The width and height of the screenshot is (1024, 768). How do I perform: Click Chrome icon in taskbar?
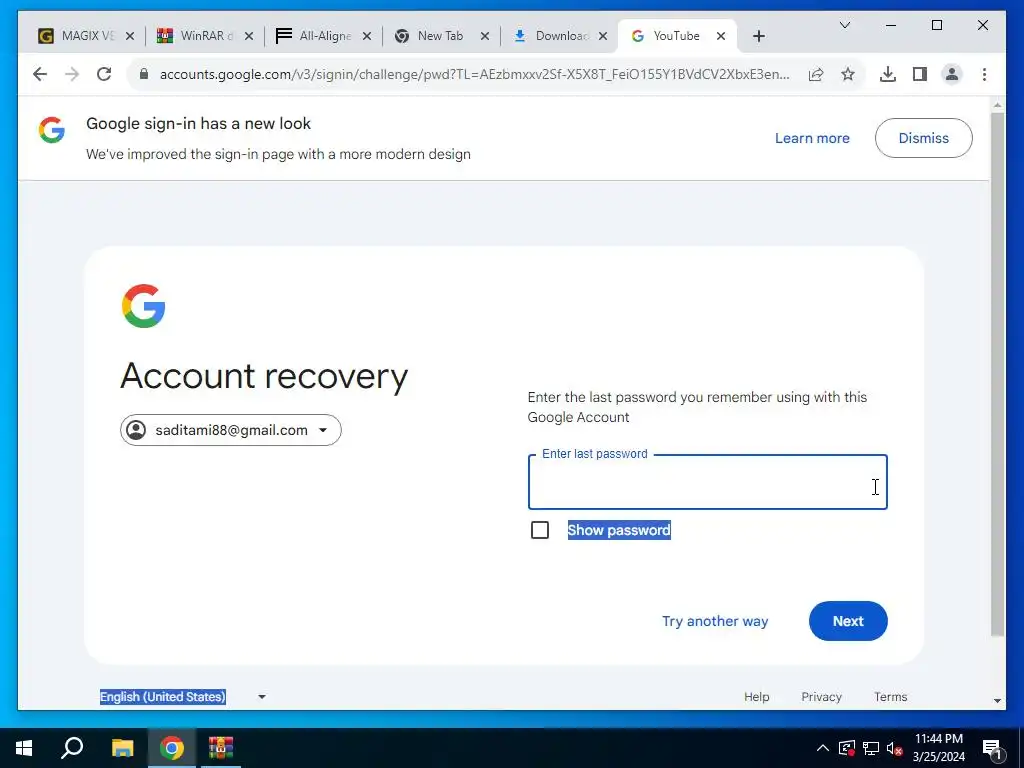[172, 748]
